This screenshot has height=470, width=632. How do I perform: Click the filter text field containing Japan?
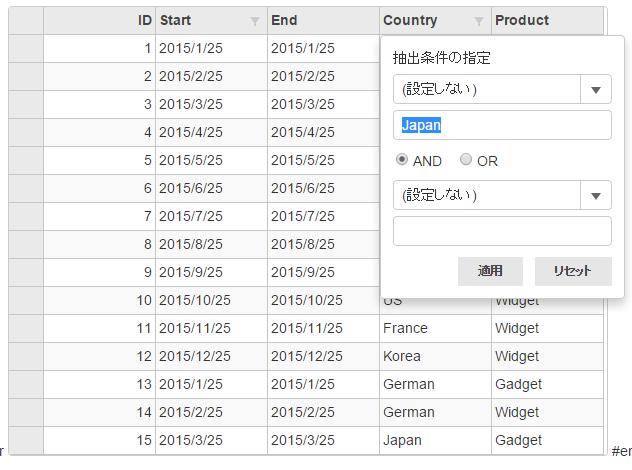coord(501,125)
